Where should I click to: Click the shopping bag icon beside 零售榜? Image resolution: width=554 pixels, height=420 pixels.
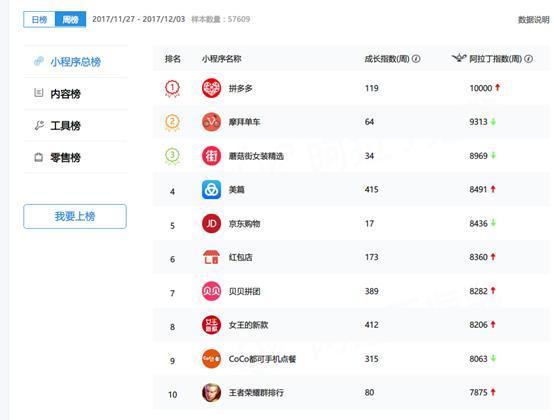point(39,157)
